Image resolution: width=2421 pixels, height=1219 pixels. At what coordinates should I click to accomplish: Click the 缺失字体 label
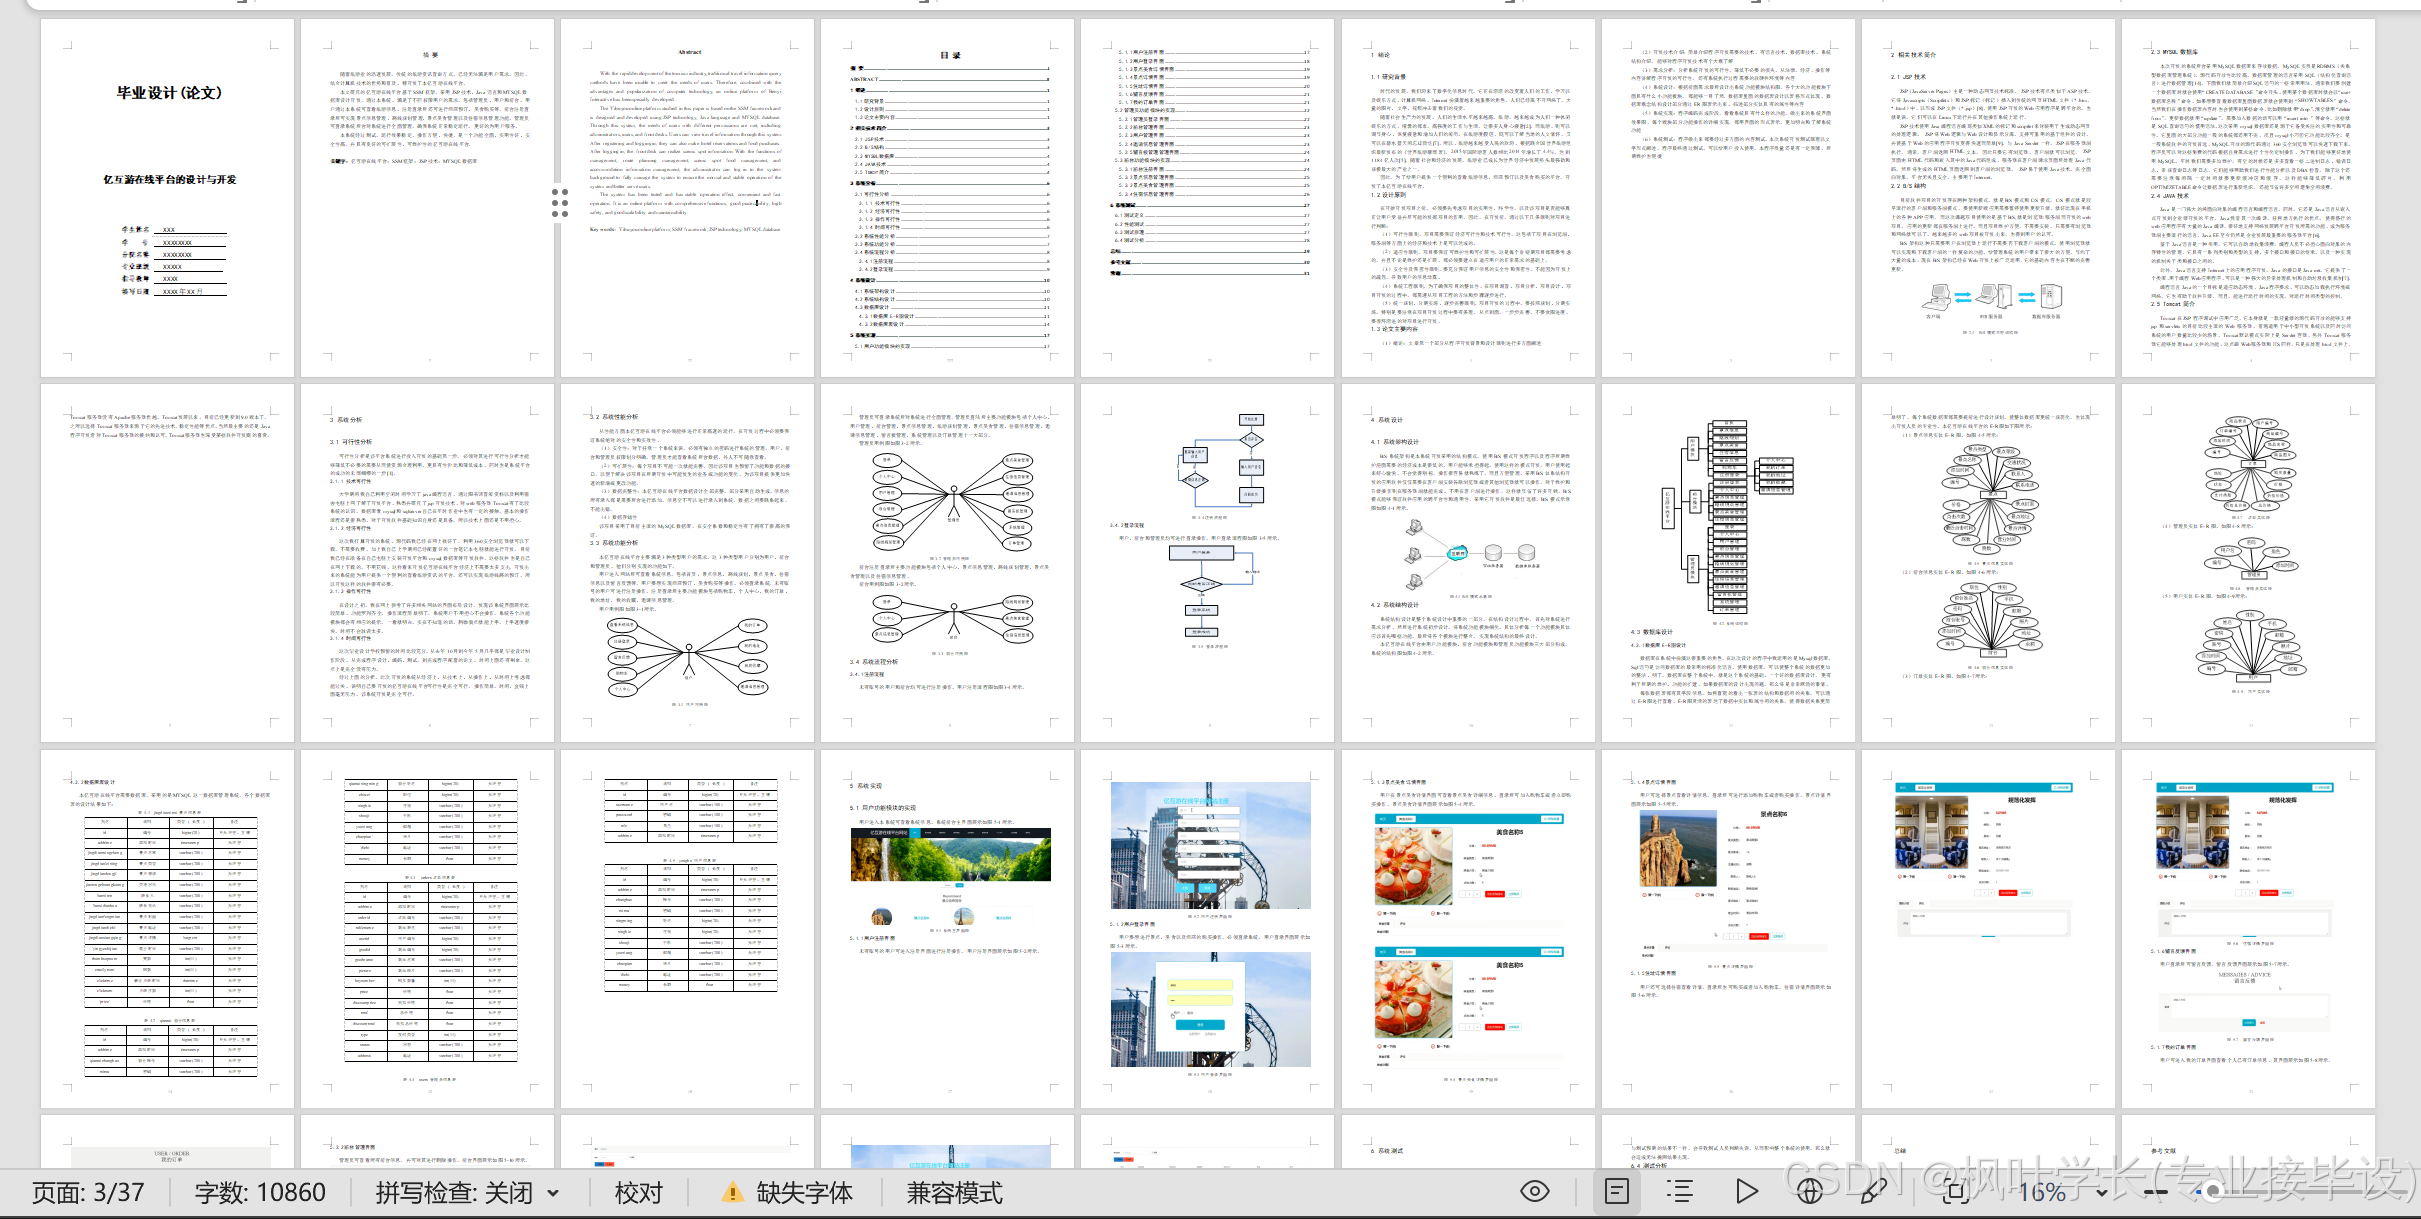[804, 1193]
